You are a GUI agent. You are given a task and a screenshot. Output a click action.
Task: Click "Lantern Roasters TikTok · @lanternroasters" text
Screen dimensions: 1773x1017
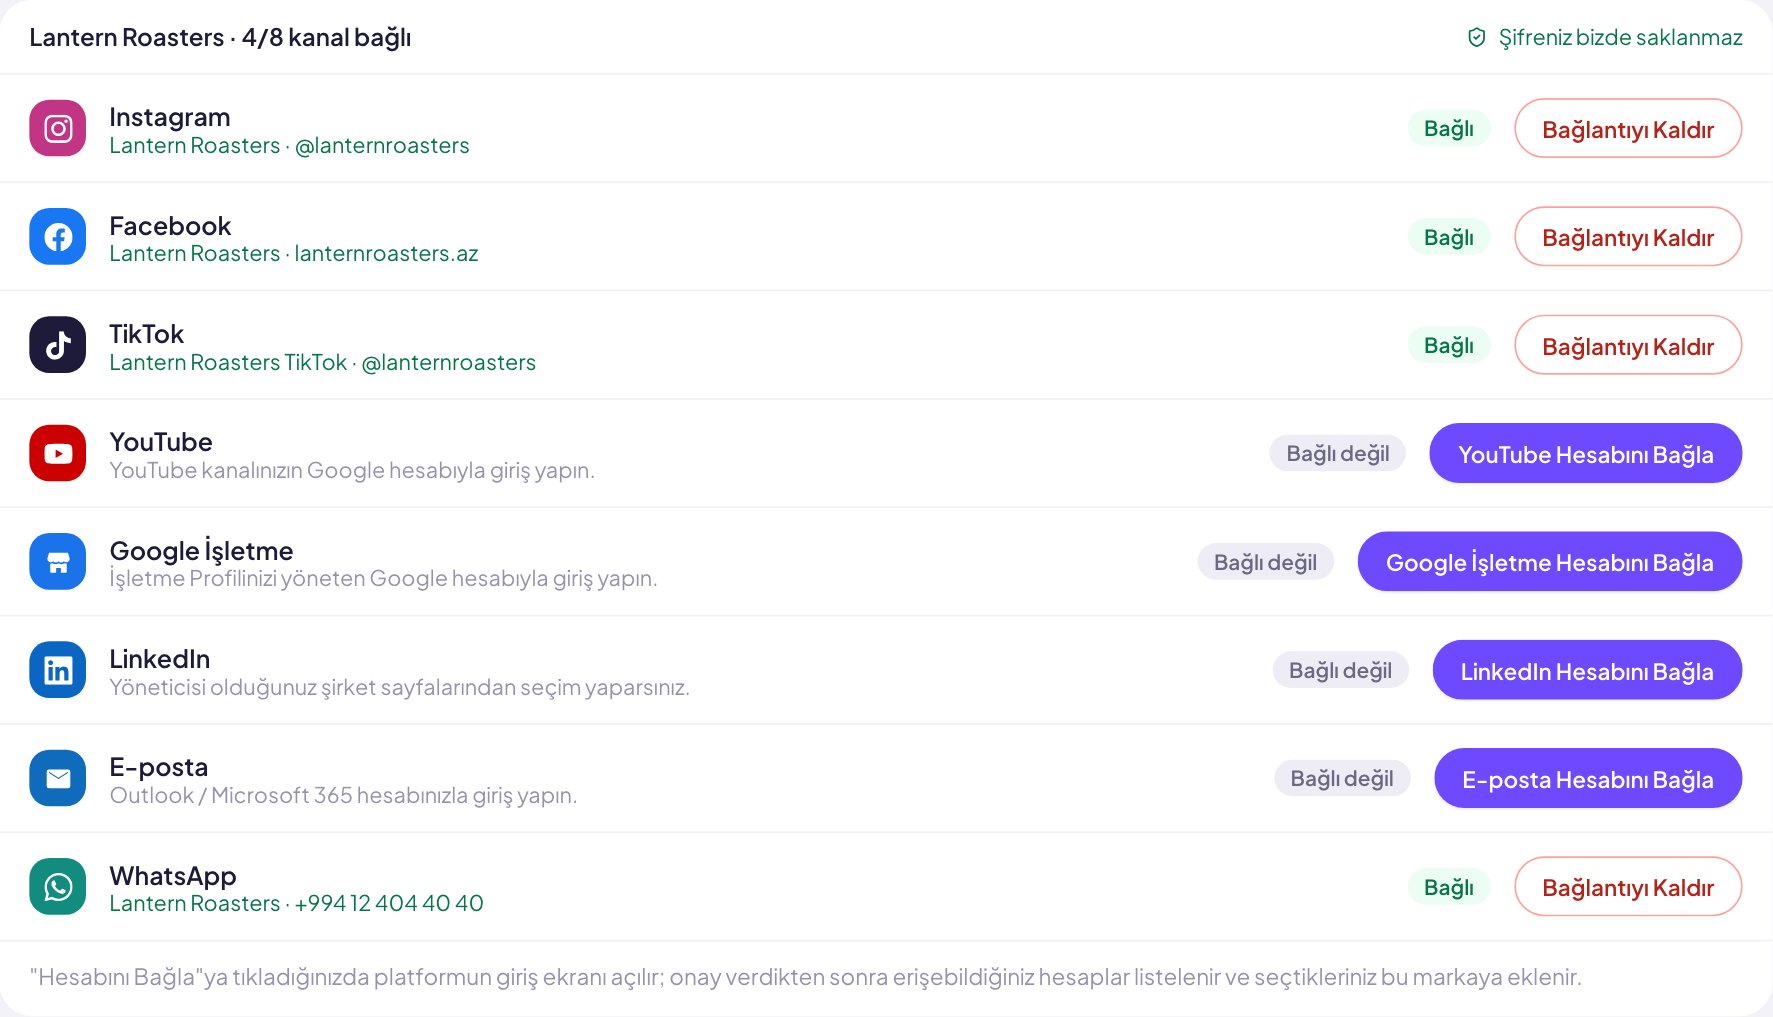tap(323, 362)
